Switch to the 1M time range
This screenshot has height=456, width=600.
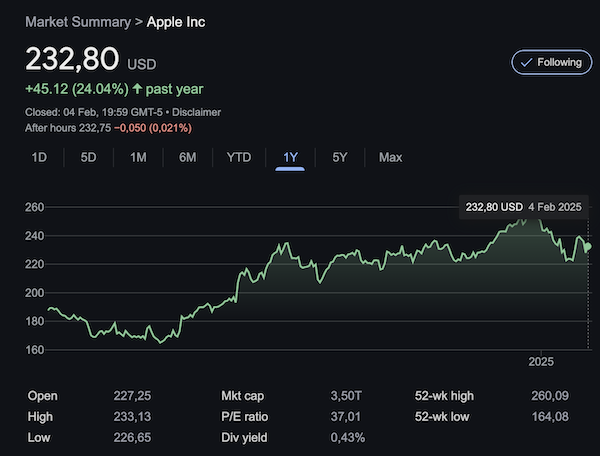click(x=138, y=157)
